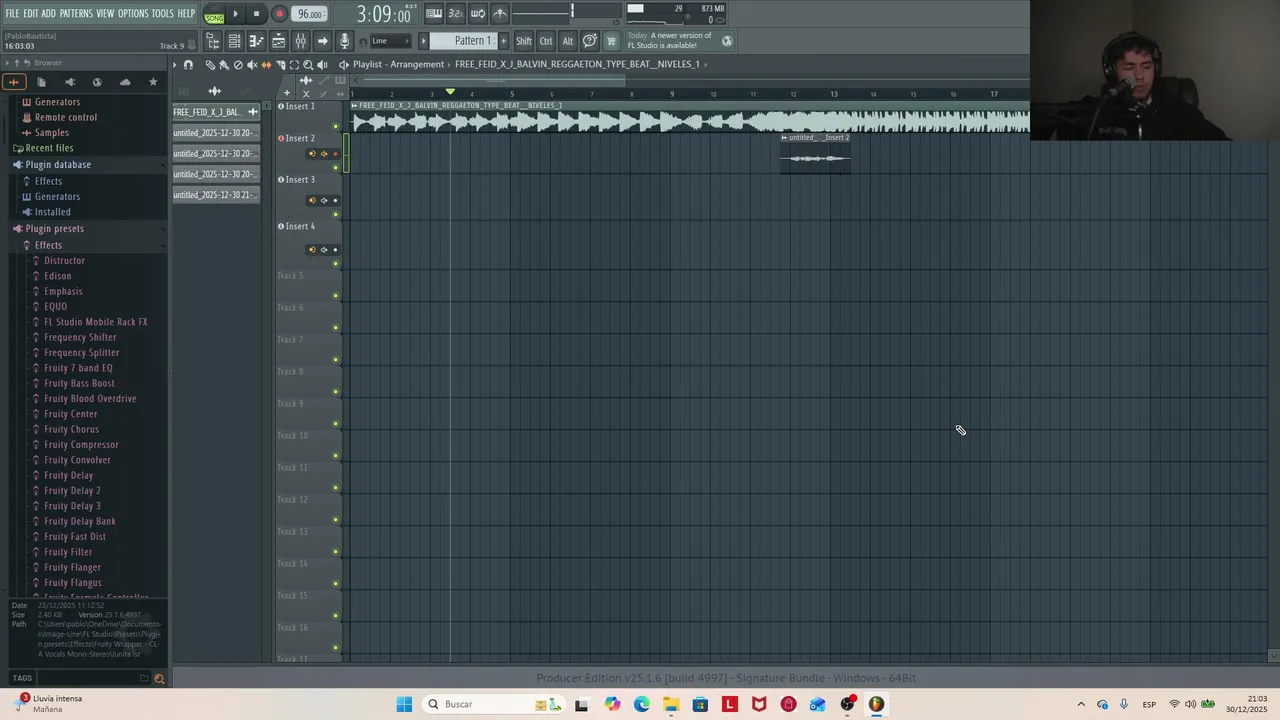Collapse the Plugin presets folder

(x=54, y=228)
